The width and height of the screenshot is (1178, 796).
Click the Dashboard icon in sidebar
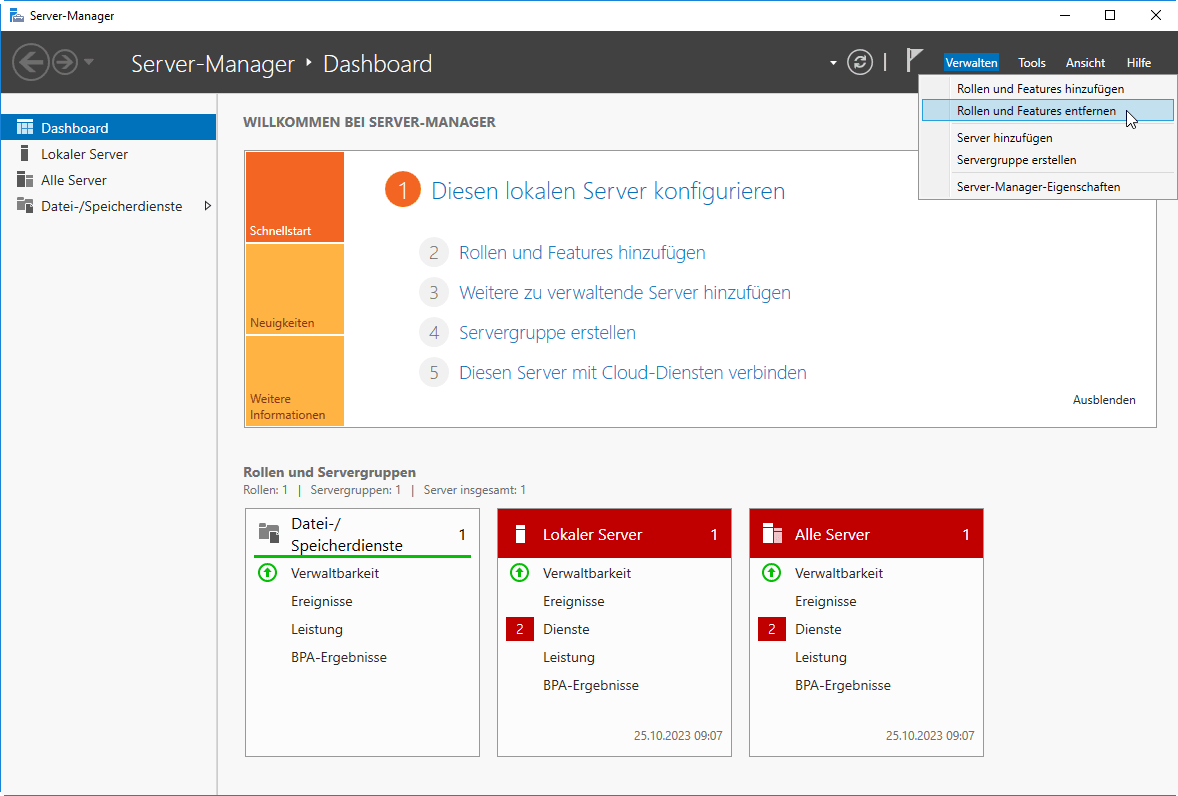pos(25,128)
